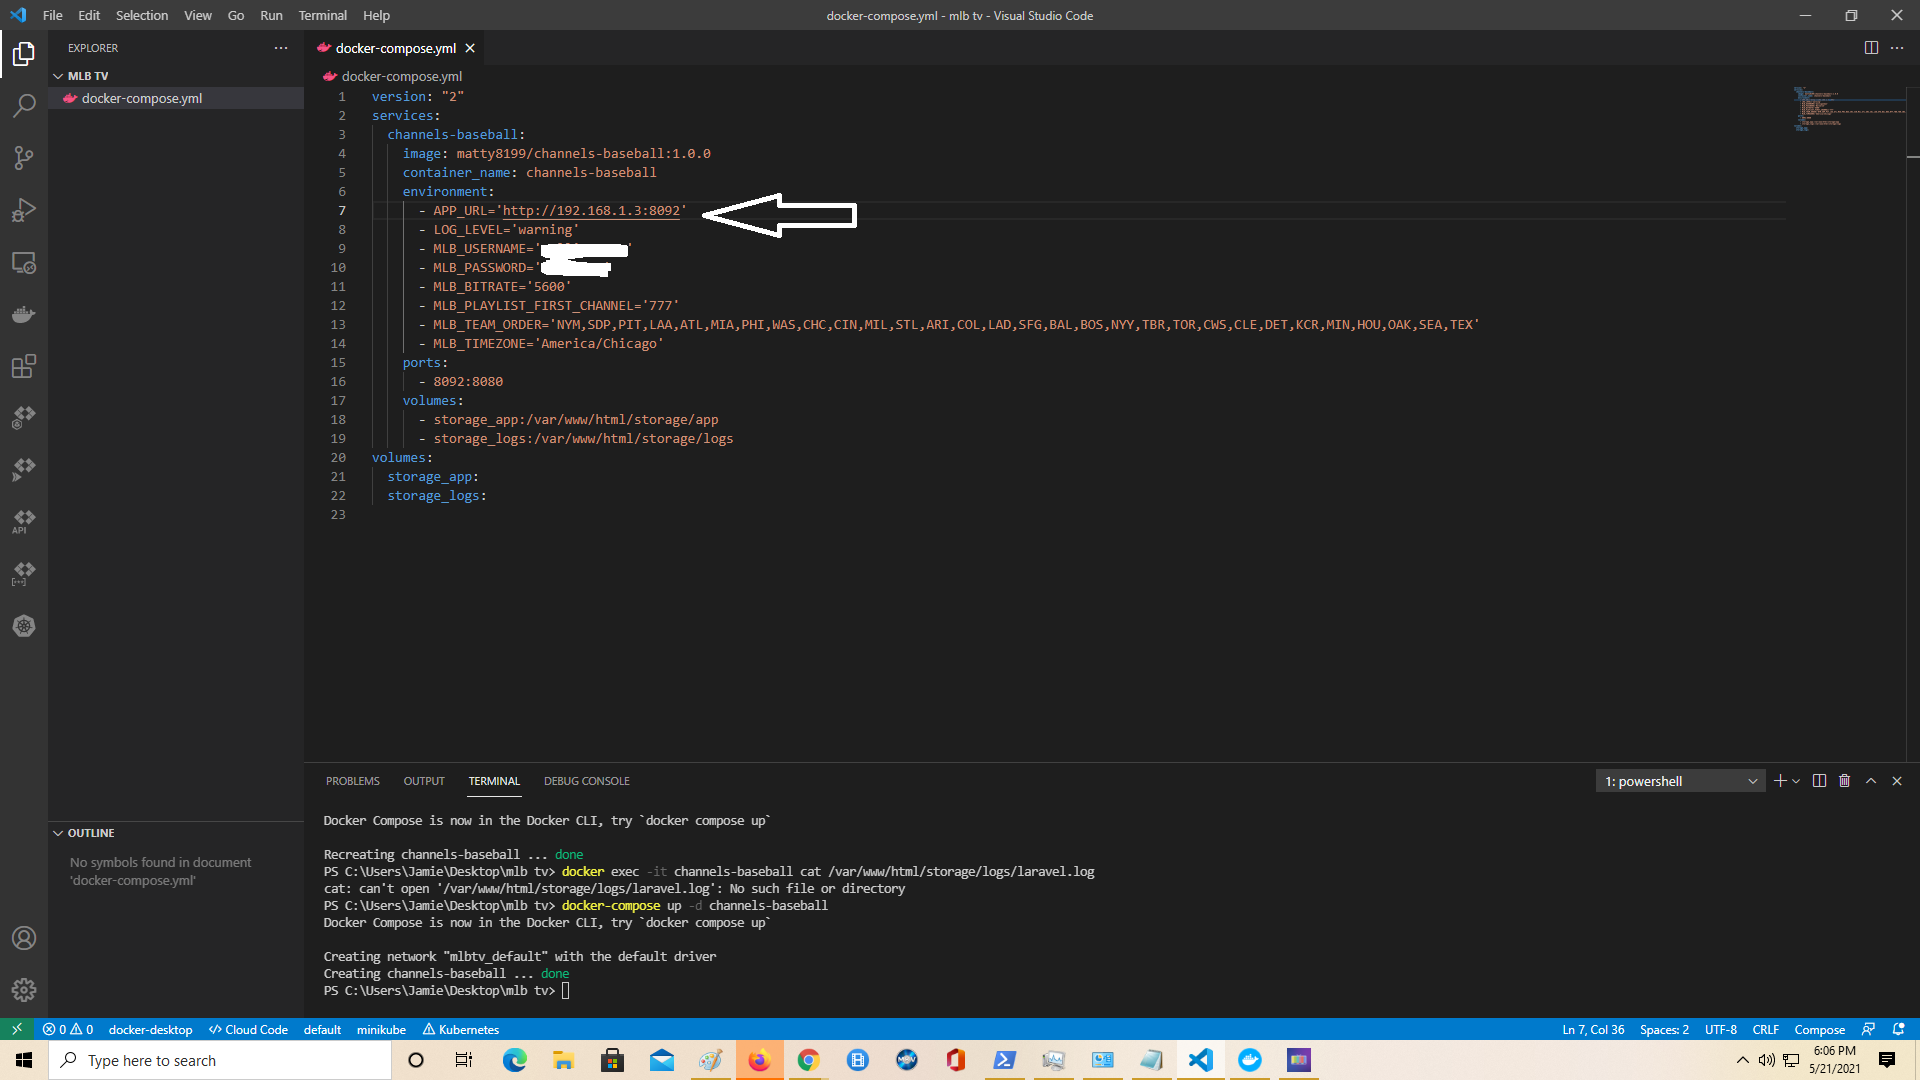1920x1080 pixels.
Task: Toggle the split editor right button
Action: tap(1871, 48)
